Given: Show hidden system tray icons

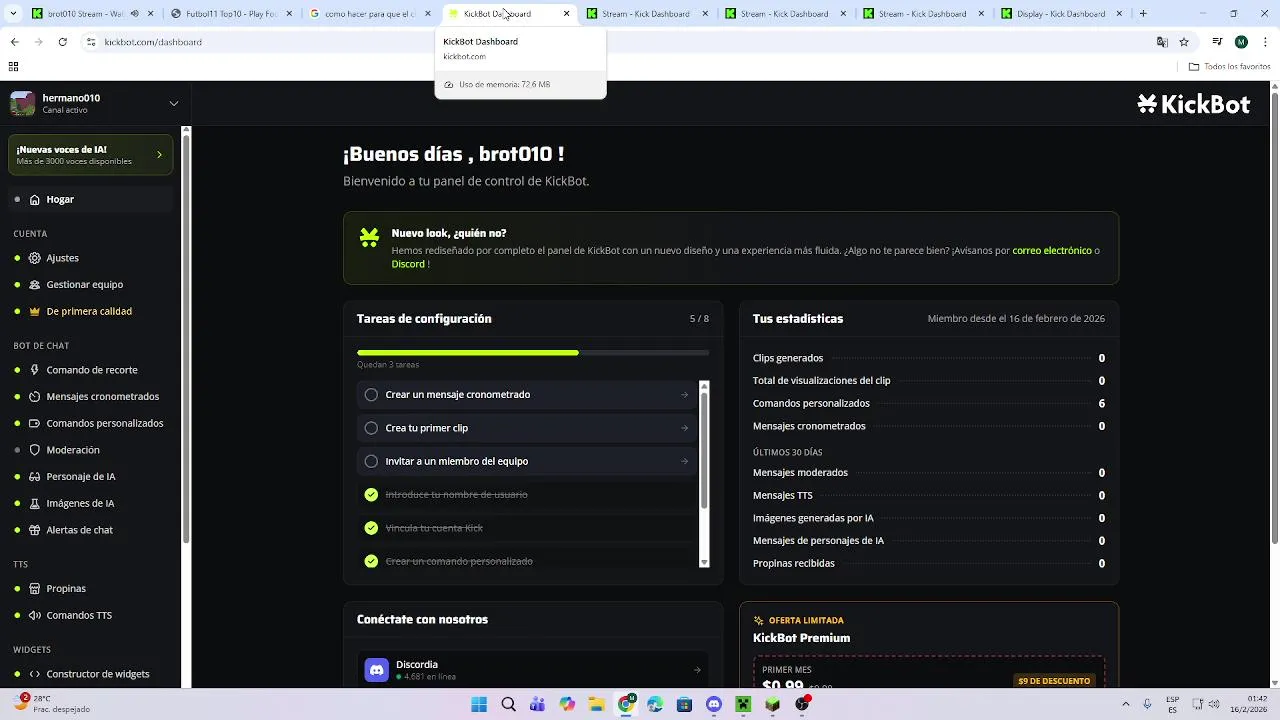Looking at the screenshot, I should click(x=1126, y=704).
